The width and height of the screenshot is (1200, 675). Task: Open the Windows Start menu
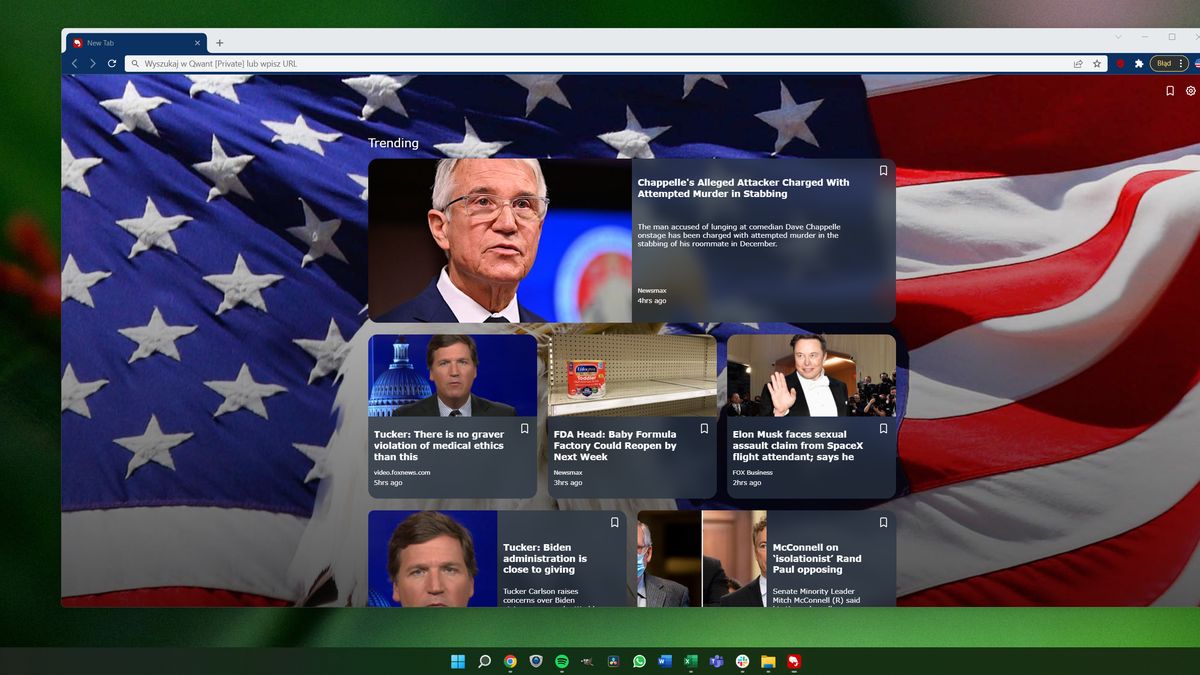(458, 661)
